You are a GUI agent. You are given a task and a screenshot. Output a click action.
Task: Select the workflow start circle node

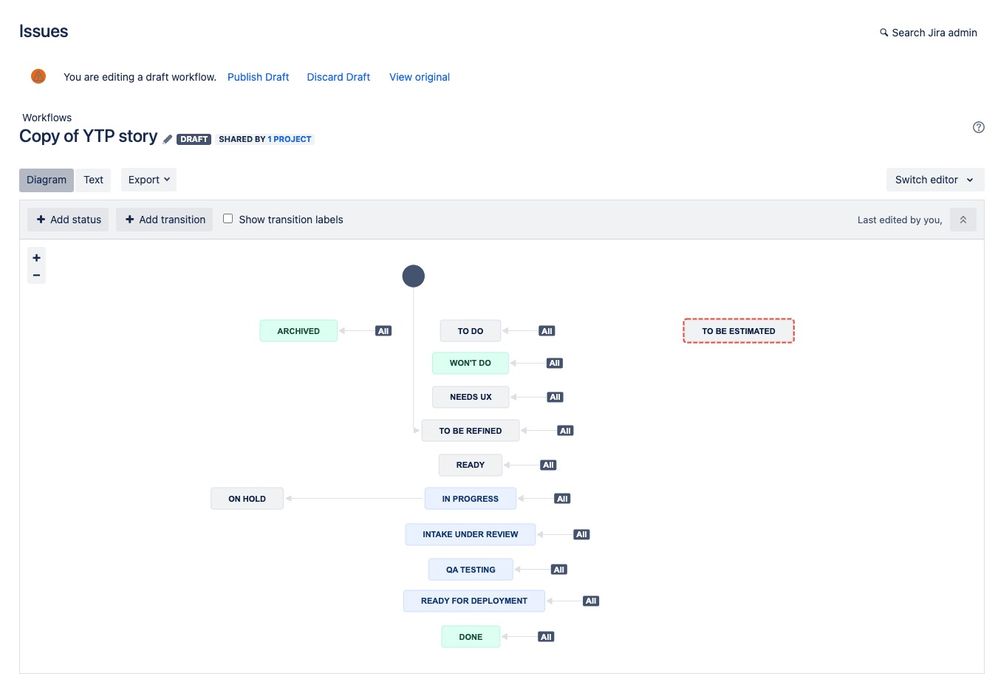pyautogui.click(x=413, y=276)
